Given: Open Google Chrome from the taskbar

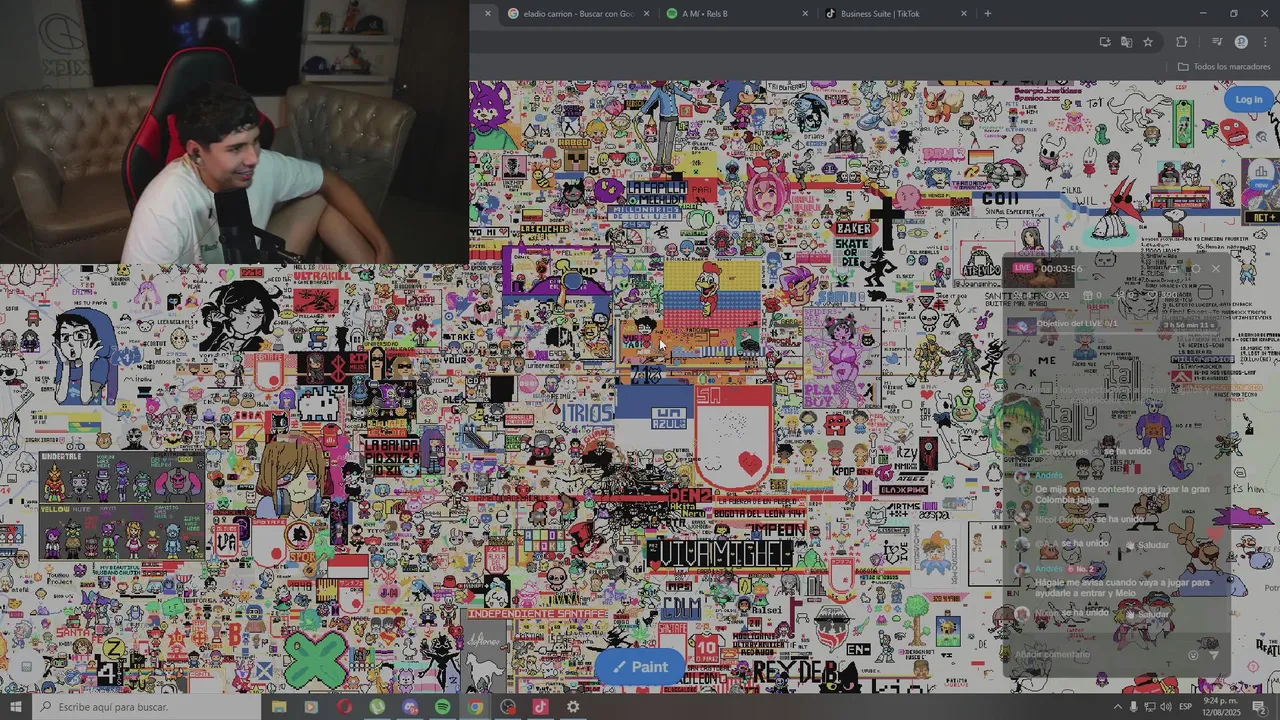Looking at the screenshot, I should click(475, 707).
